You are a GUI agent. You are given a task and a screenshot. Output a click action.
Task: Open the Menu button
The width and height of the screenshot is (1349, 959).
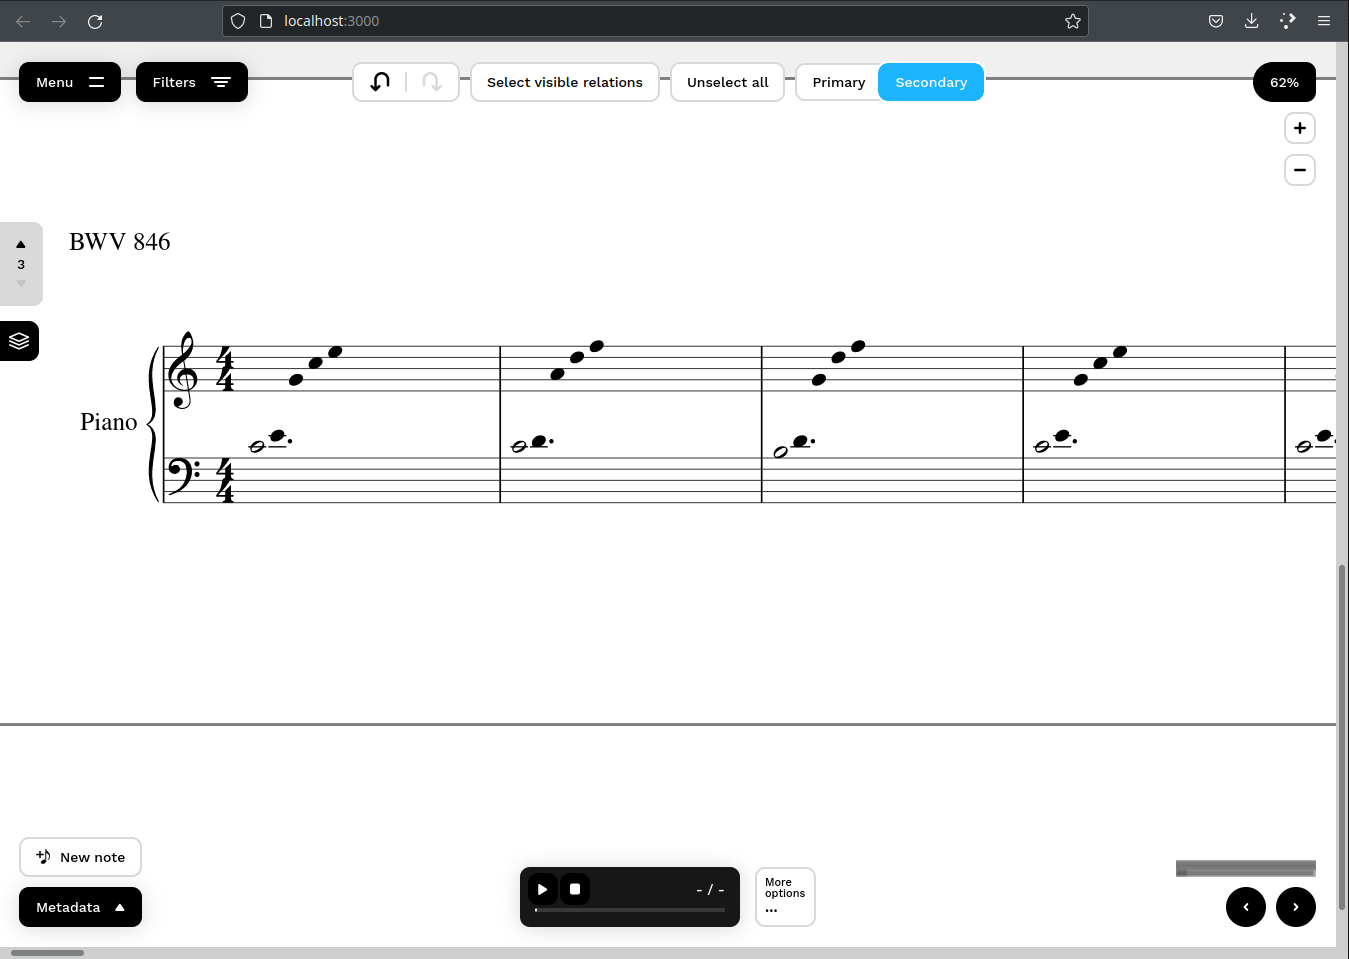70,82
